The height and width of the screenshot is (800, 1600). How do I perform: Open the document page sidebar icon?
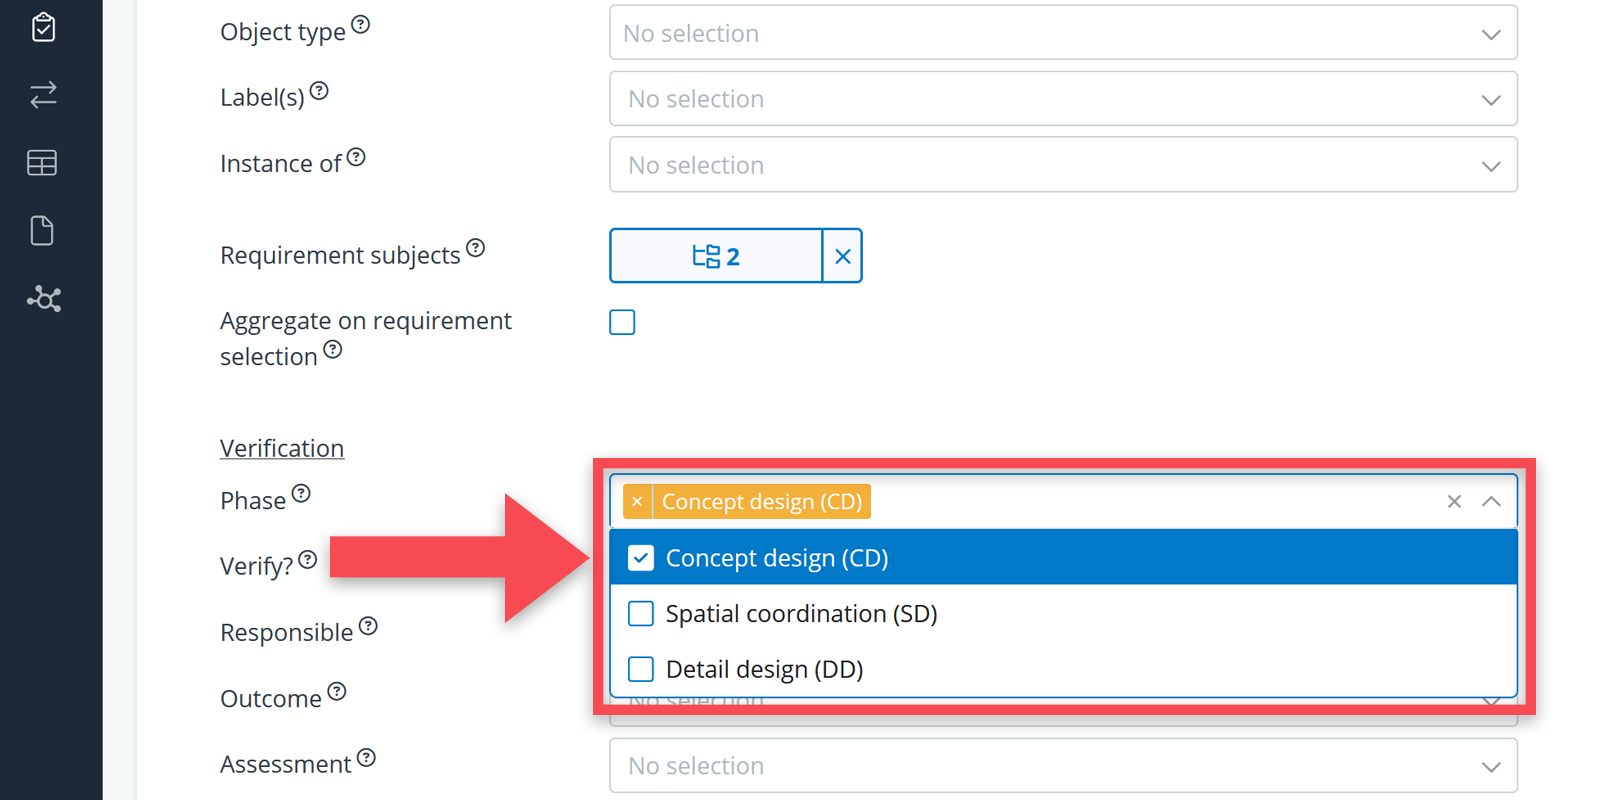click(x=43, y=231)
